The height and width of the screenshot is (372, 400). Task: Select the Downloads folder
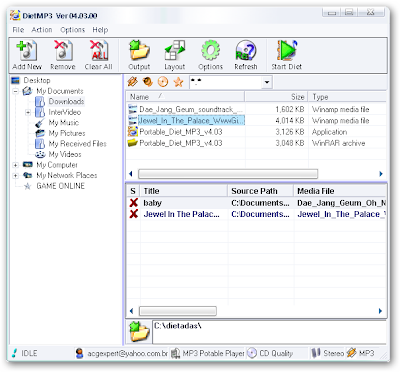pos(66,101)
